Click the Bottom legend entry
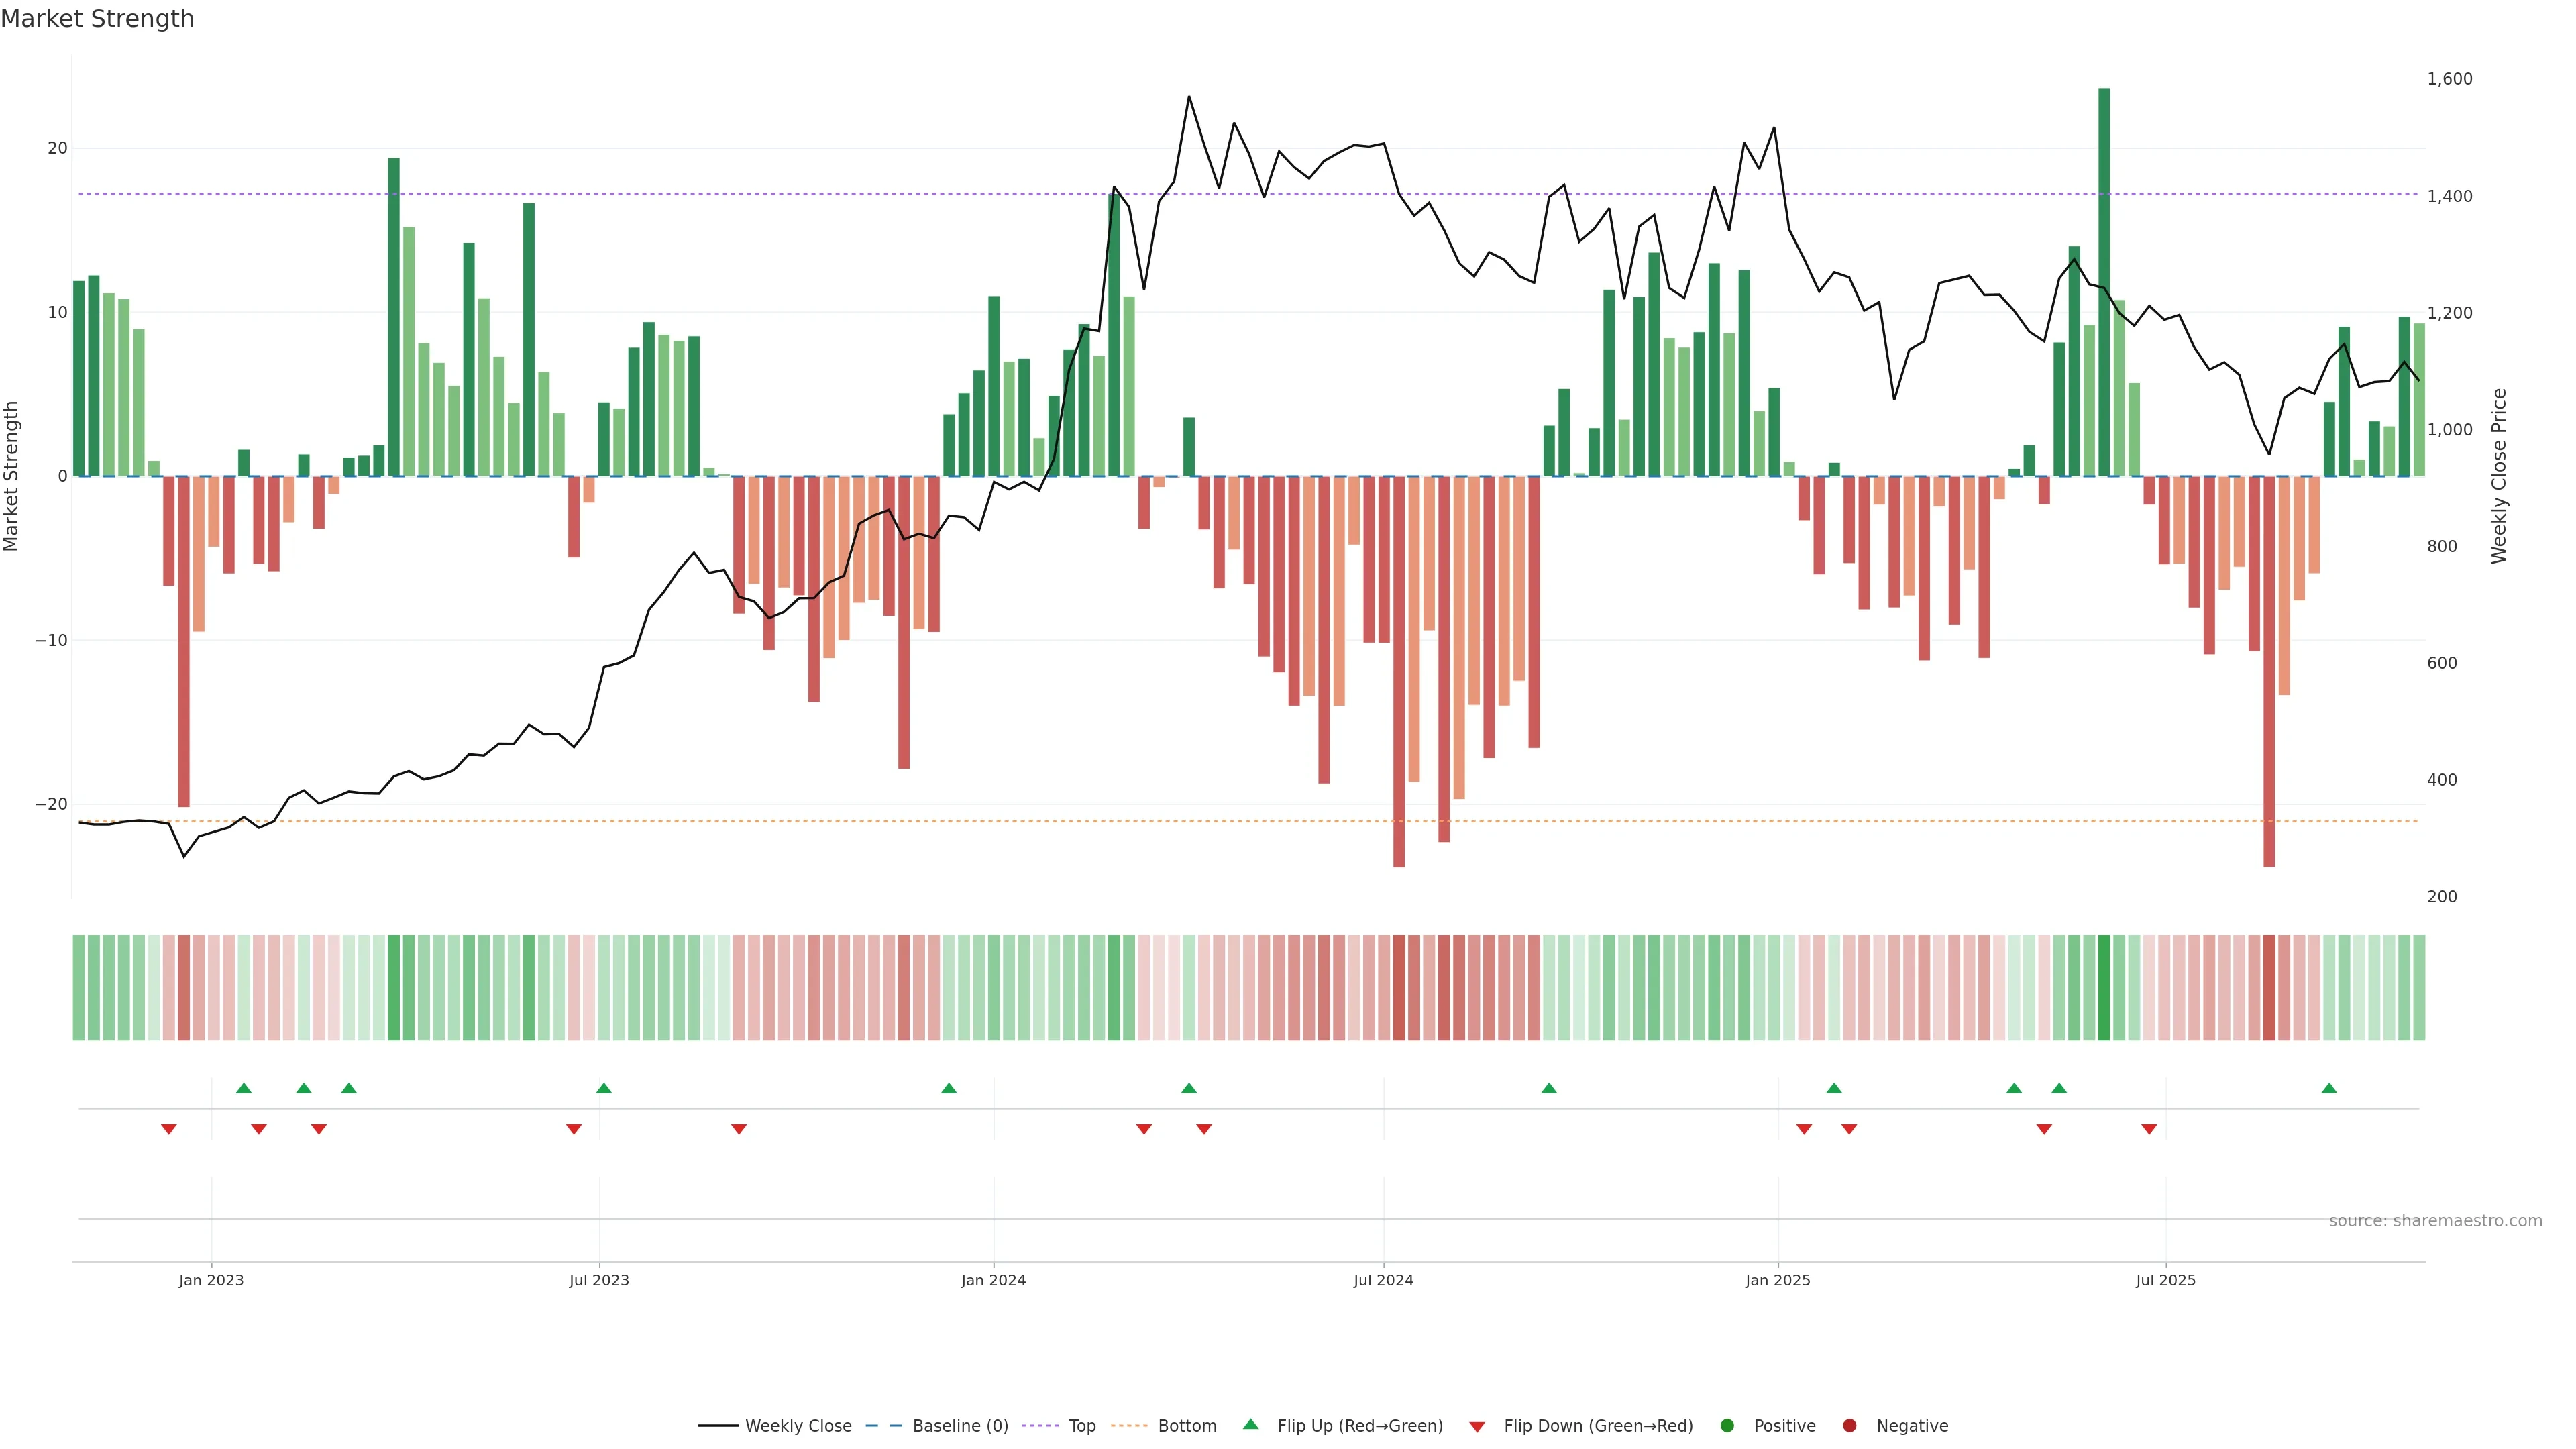 [1165, 1426]
